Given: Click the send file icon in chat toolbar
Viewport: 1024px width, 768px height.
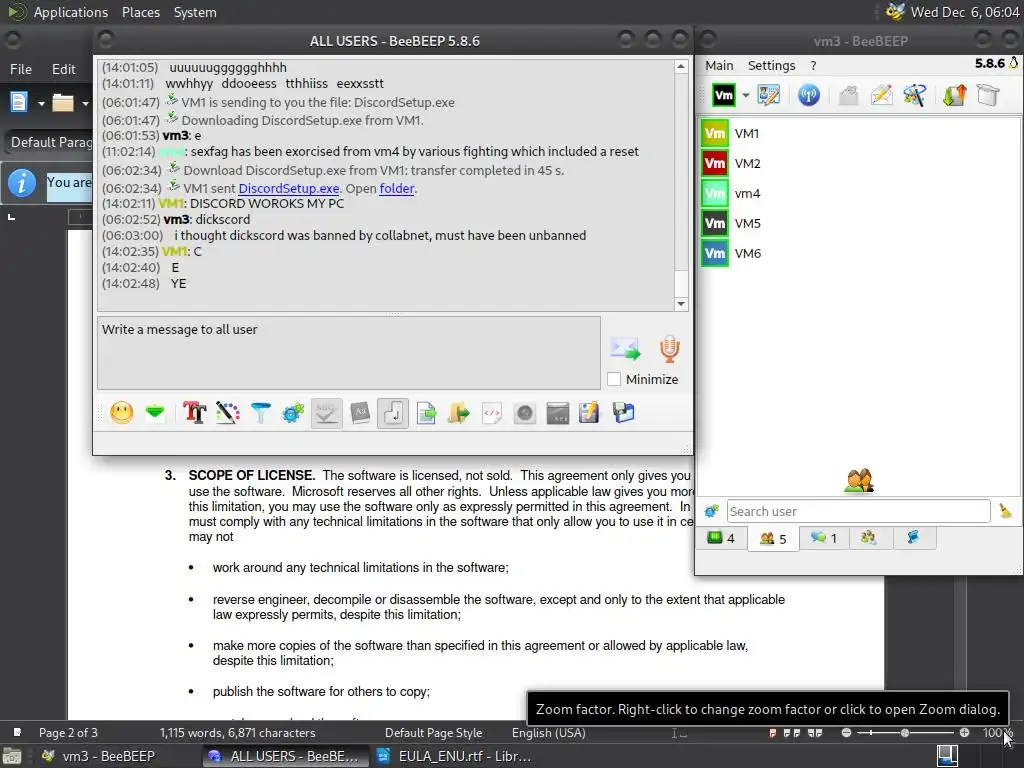Looking at the screenshot, I should click(426, 413).
